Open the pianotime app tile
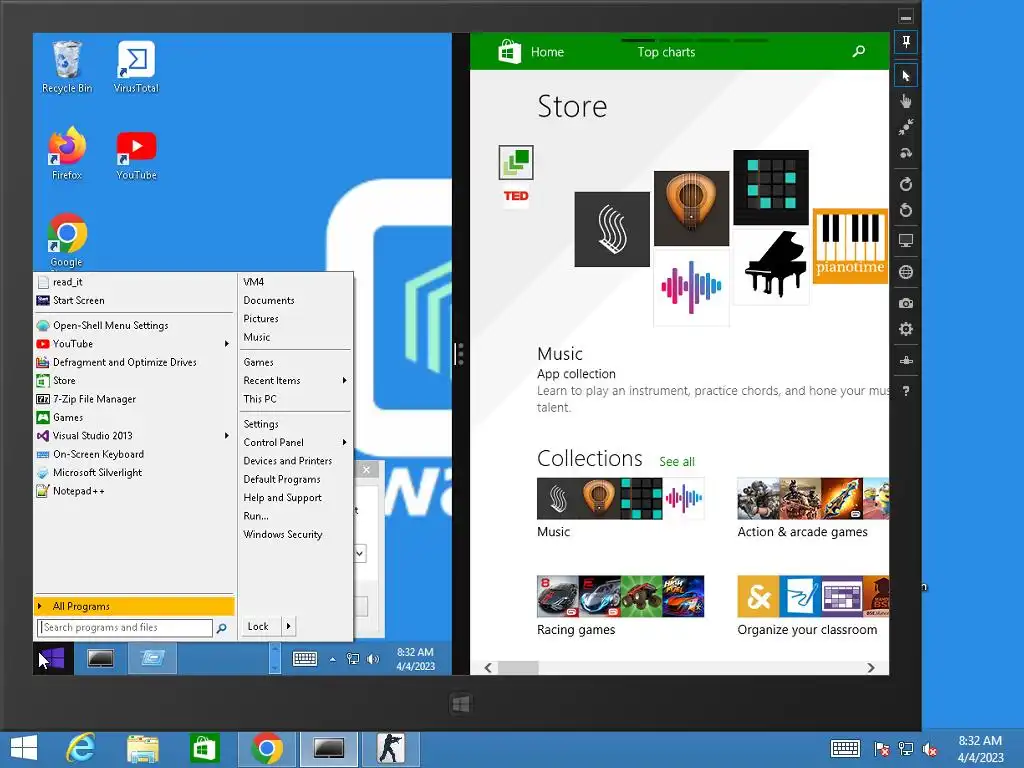 (850, 246)
